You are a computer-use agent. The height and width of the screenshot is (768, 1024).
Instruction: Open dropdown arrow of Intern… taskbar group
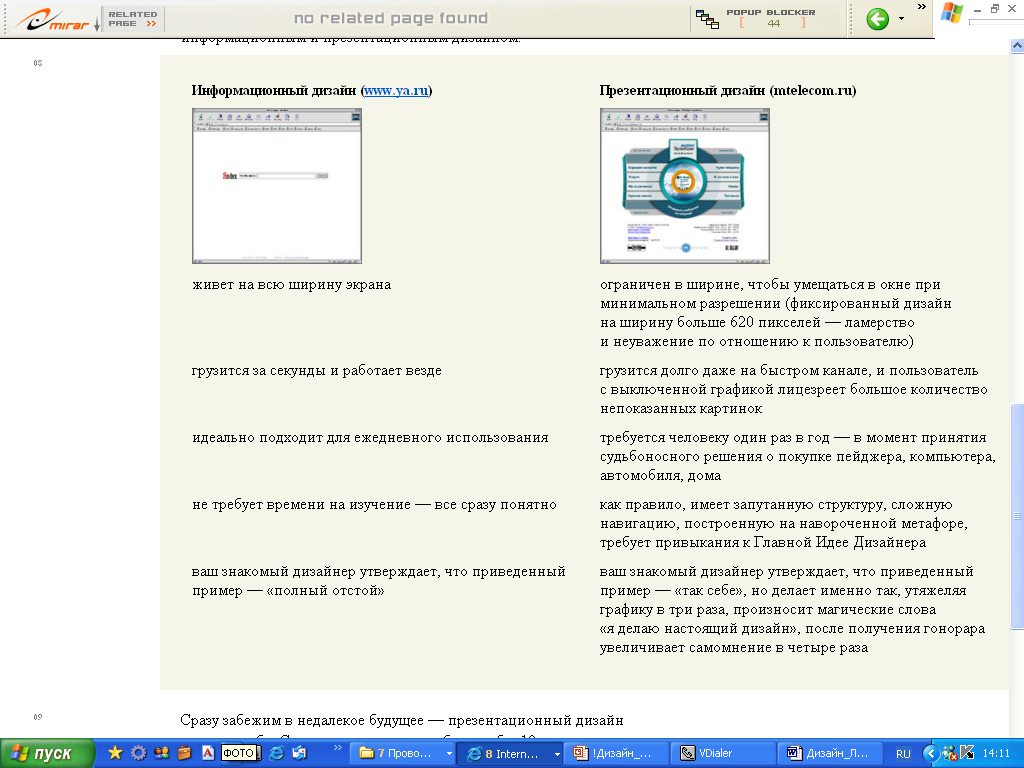point(557,754)
